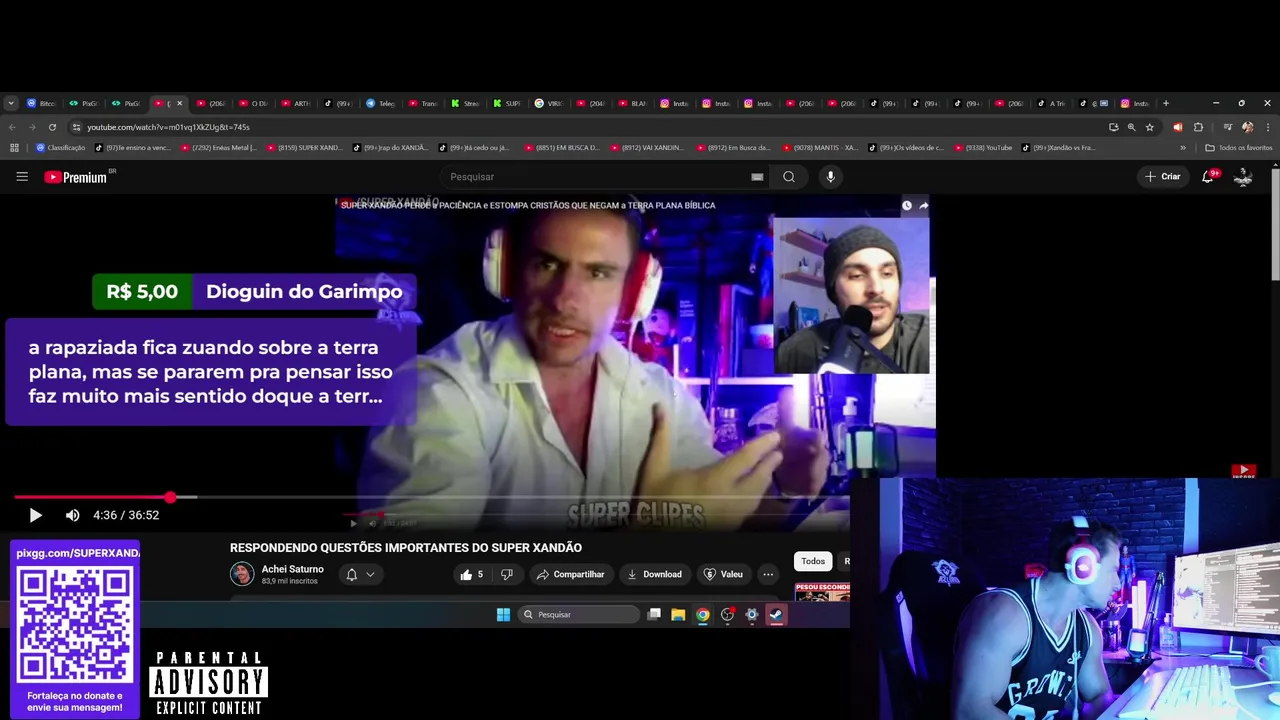Open the zoom magnifier in address bar
This screenshot has height=720, width=1280.
(x=1132, y=127)
